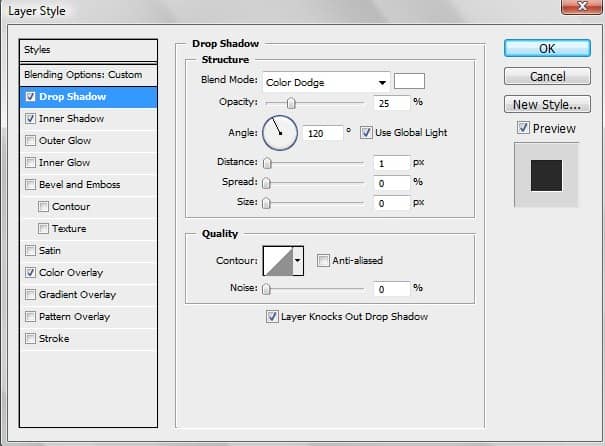Enable the Contour sub-style checkbox

point(44,206)
